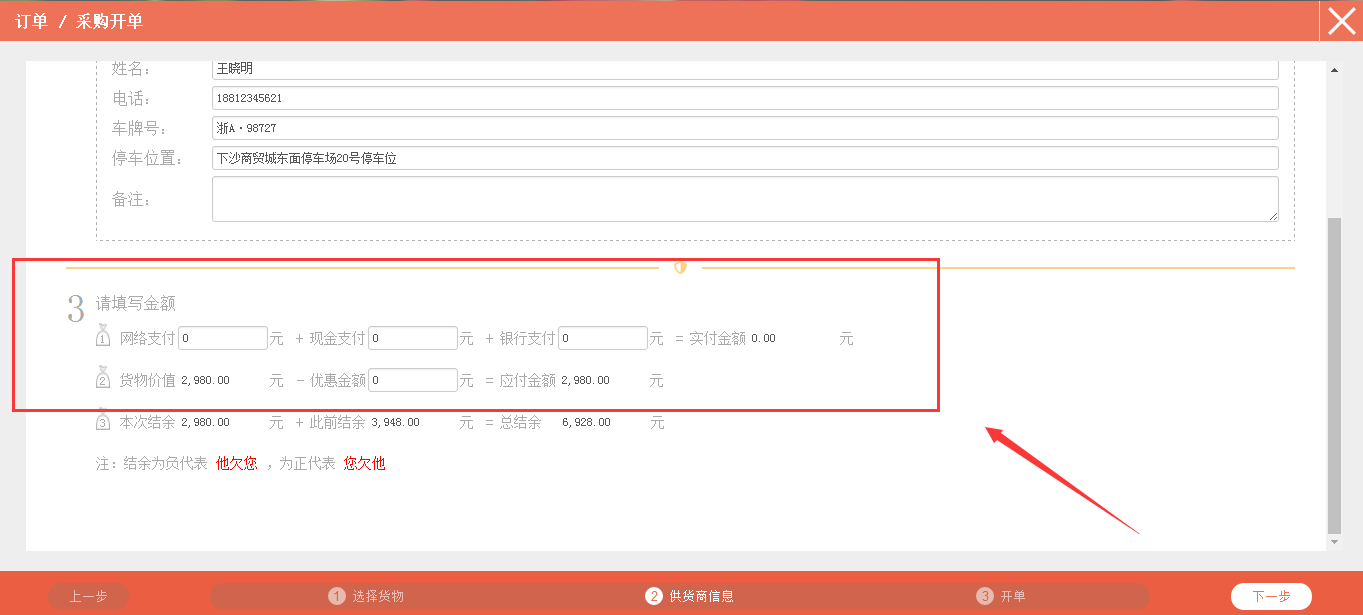Viewport: 1363px width, 615px height.
Task: Select the 银行支付 amount input
Action: [x=602, y=338]
